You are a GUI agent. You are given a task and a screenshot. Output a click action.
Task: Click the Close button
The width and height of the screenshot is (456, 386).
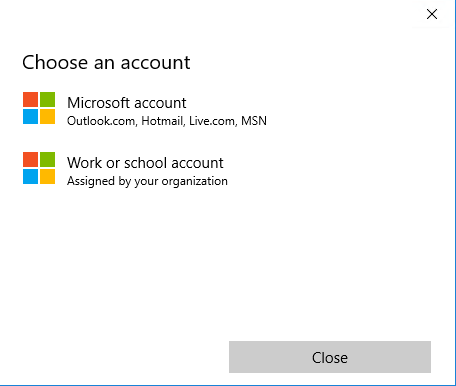point(330,357)
